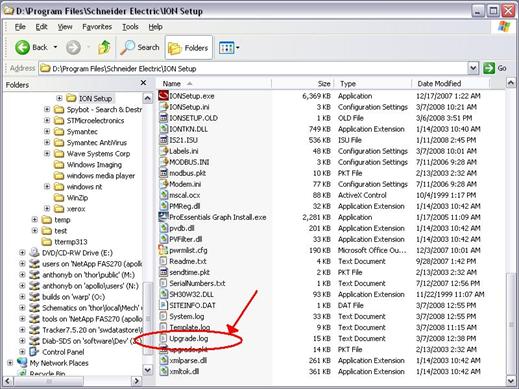The height and width of the screenshot is (389, 519).
Task: Select the Control Panel tree icon
Action: click(x=34, y=352)
